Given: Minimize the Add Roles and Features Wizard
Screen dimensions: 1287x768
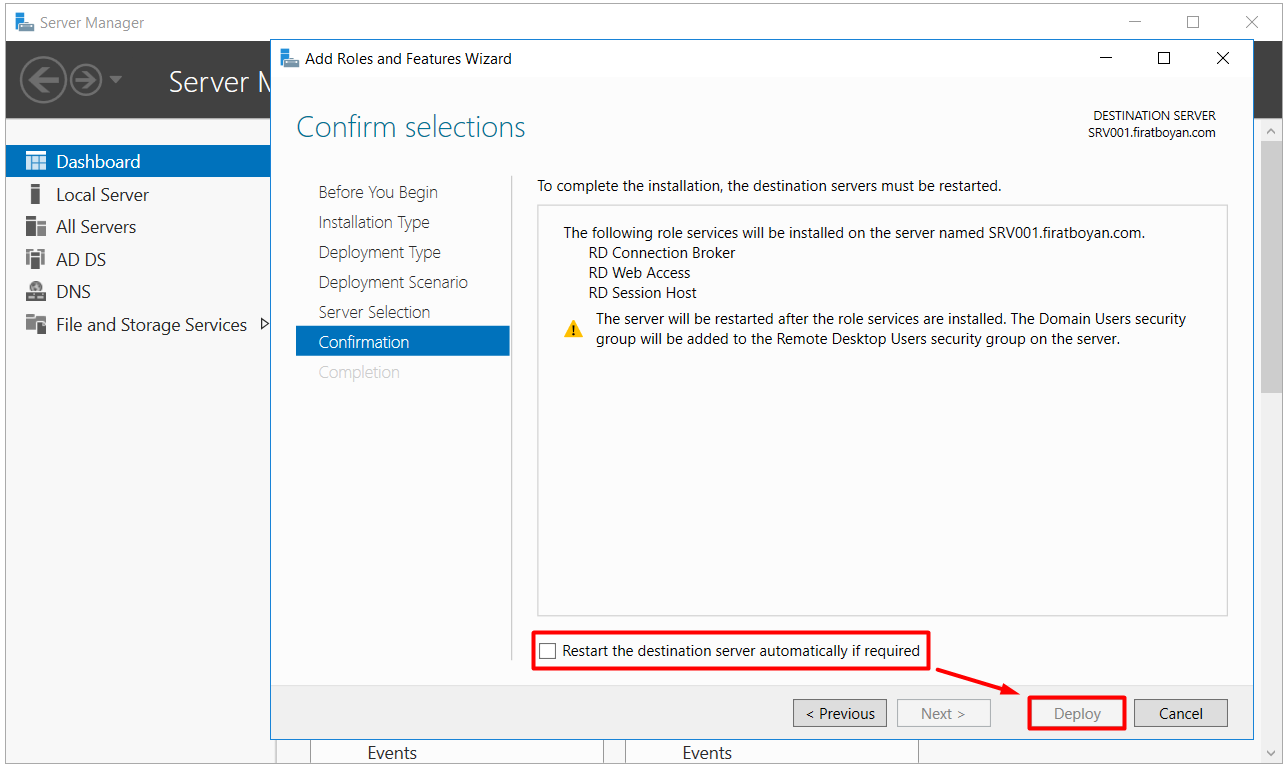Looking at the screenshot, I should tap(1105, 58).
